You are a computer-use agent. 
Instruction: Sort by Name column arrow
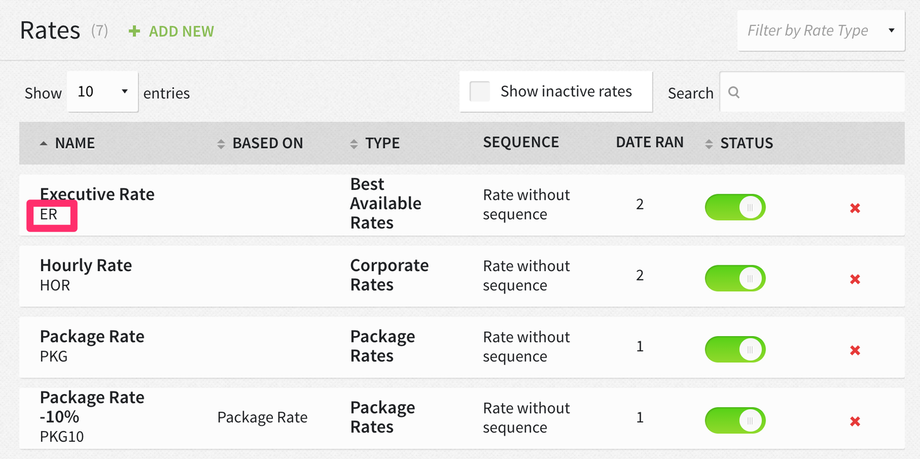(x=43, y=144)
